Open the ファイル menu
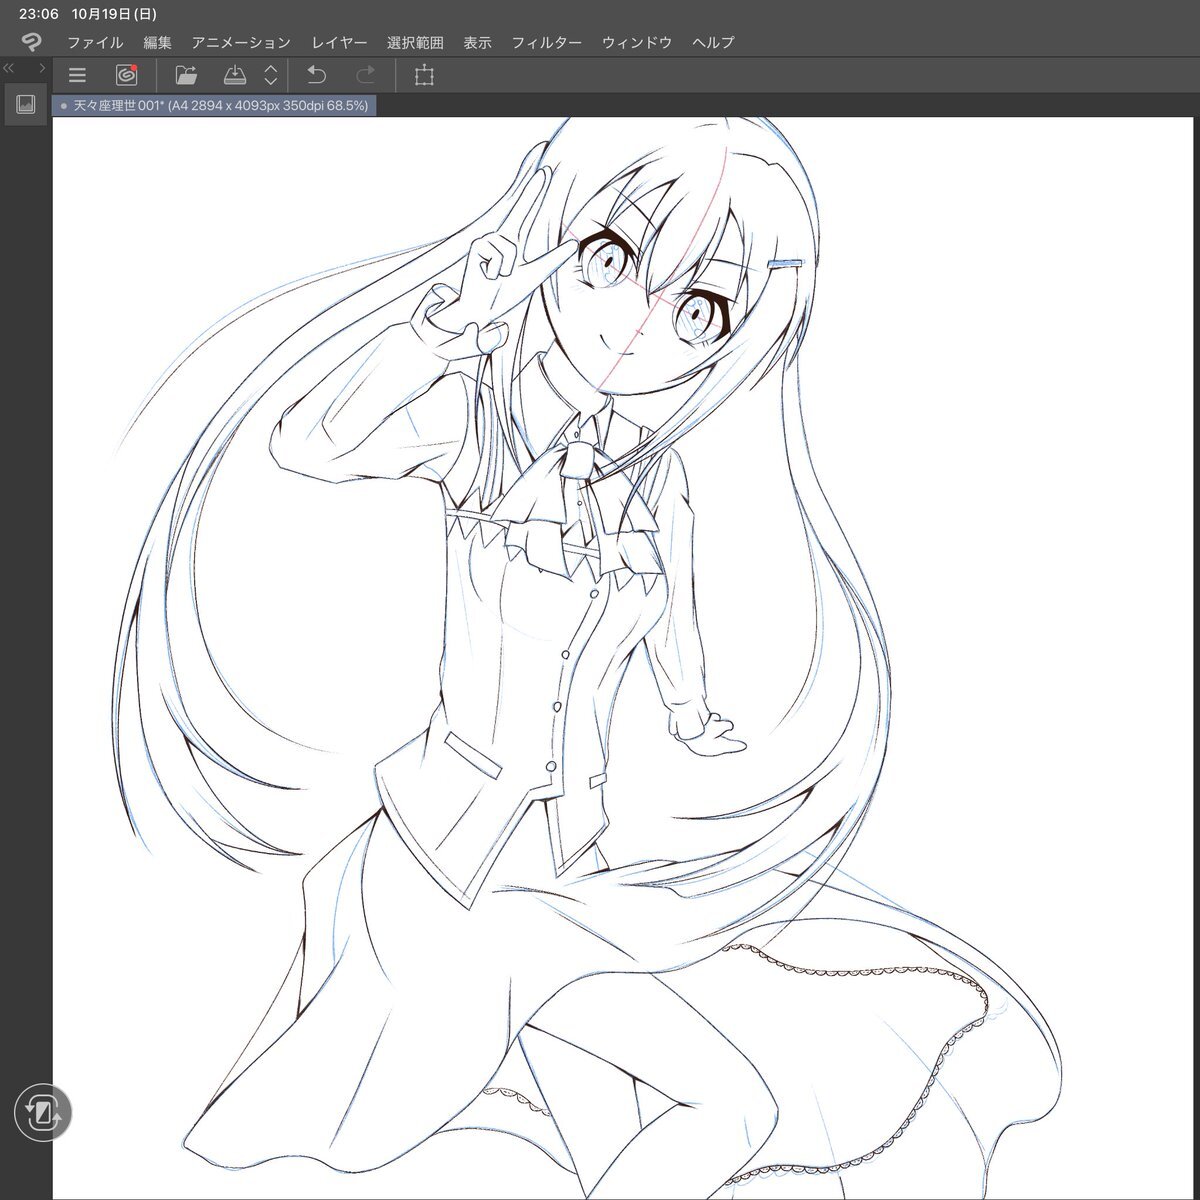Viewport: 1200px width, 1200px height. coord(95,42)
